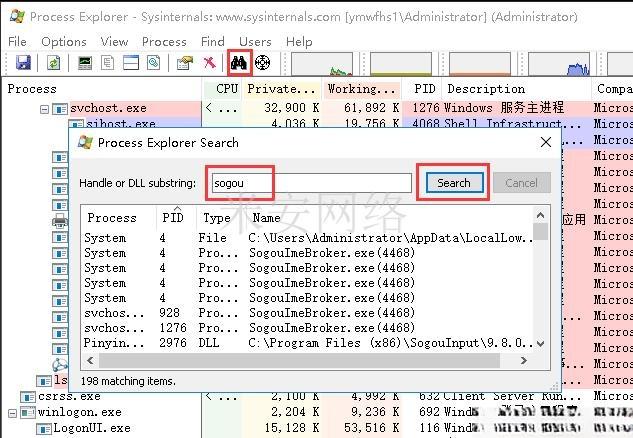Select sihost.exe in the process tree

click(x=121, y=123)
